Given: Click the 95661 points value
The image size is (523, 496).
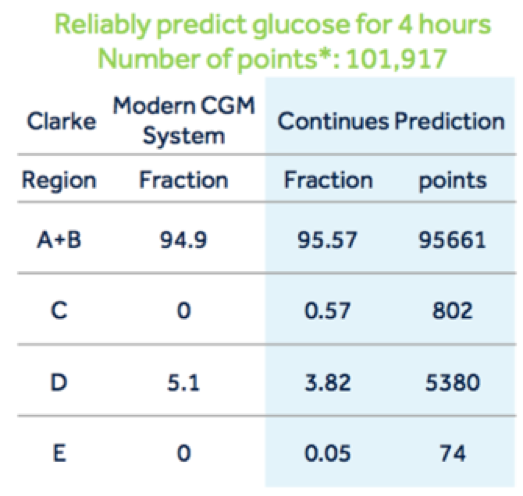Looking at the screenshot, I should click(x=453, y=240).
